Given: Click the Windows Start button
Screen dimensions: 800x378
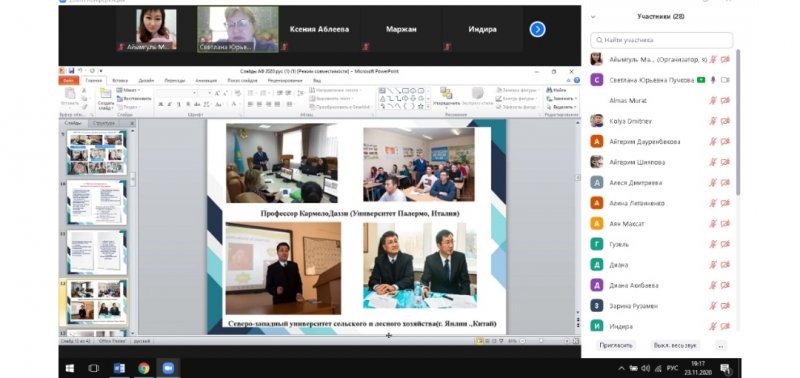Looking at the screenshot, I should [x=70, y=368].
